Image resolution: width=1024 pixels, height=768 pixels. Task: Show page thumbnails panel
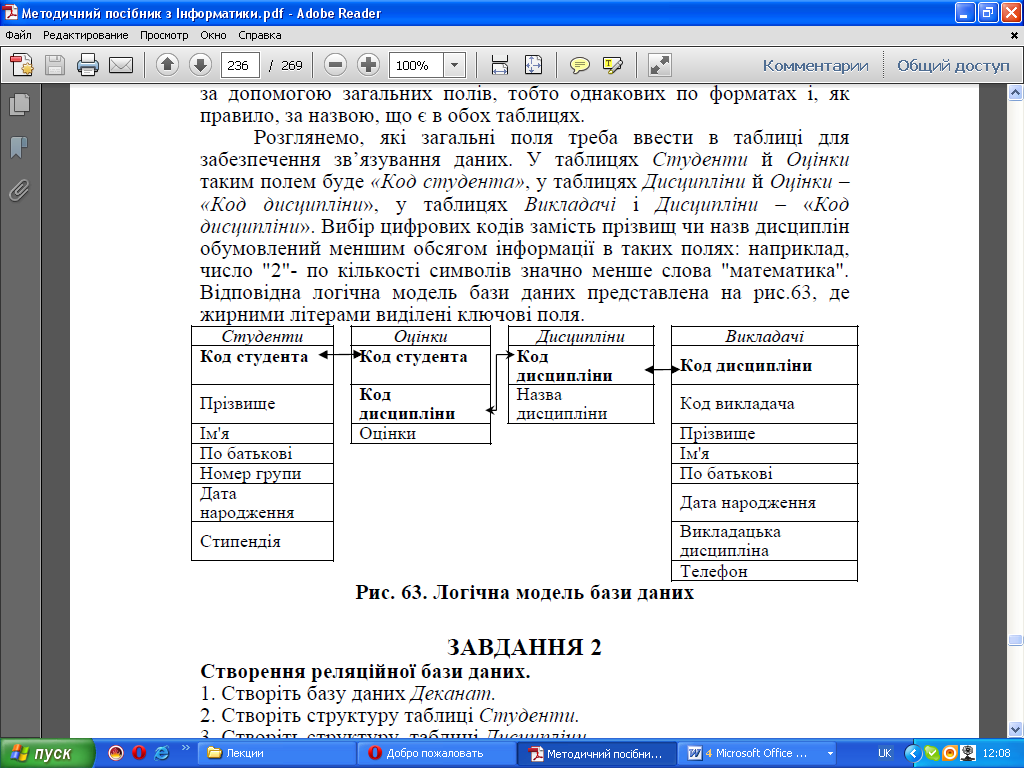point(20,104)
